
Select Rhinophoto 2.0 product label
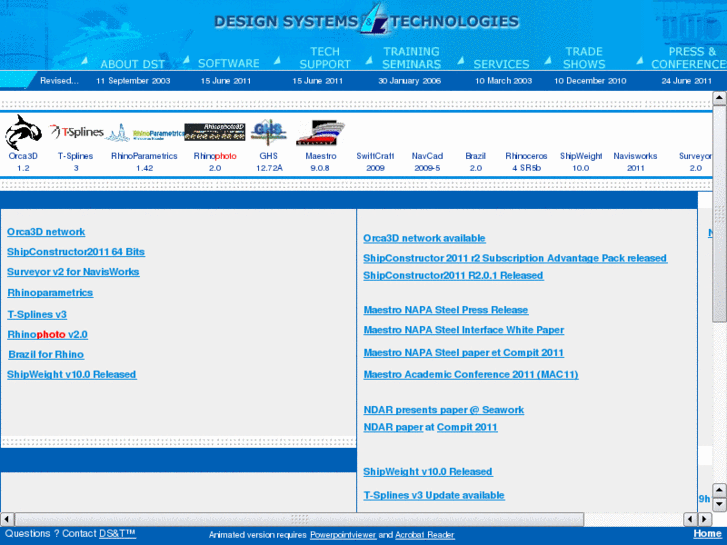click(215, 162)
